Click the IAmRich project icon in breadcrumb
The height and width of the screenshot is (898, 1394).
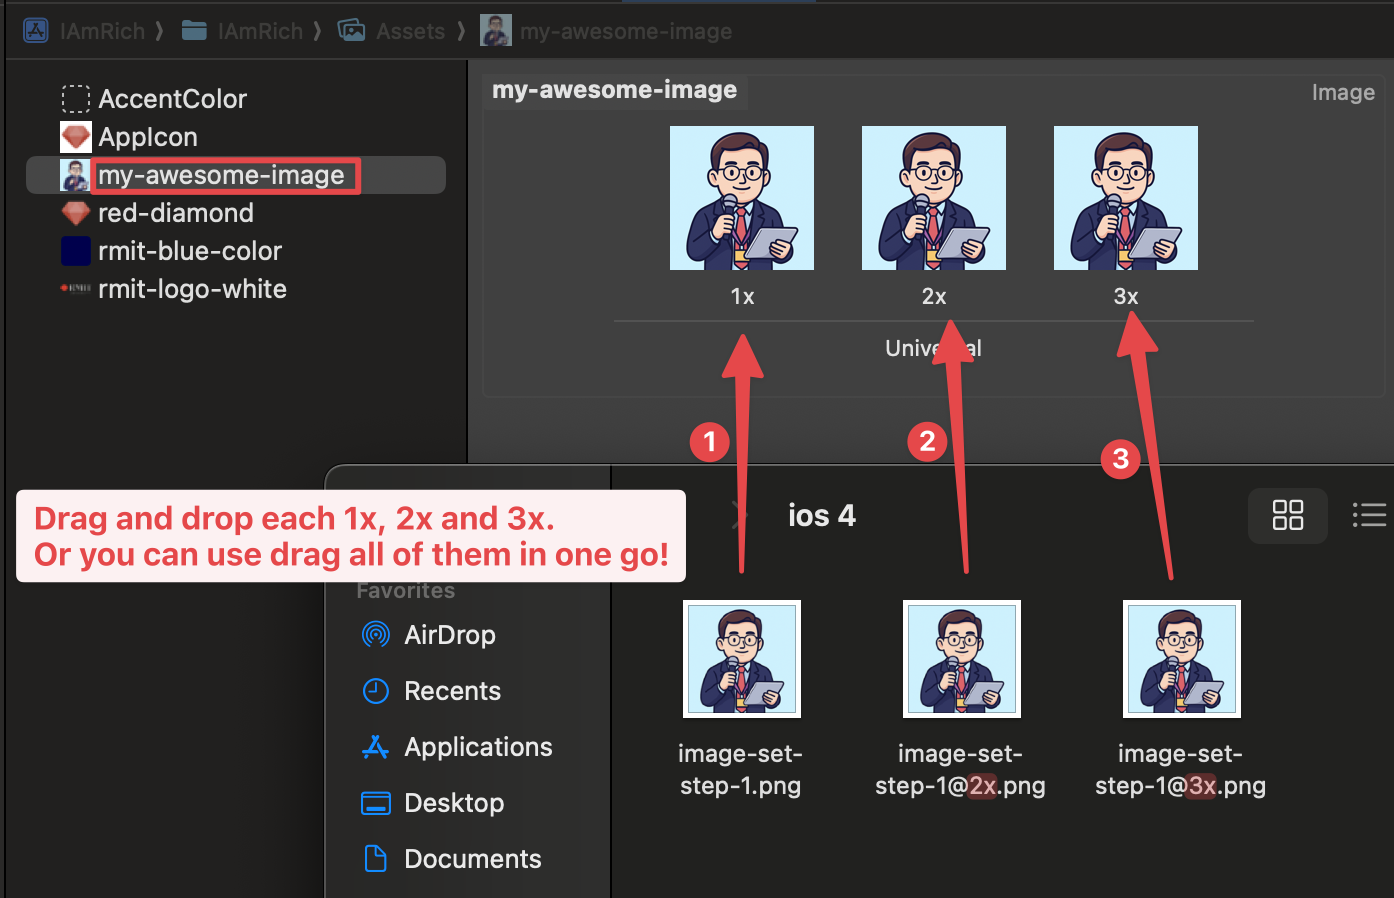[x=35, y=30]
